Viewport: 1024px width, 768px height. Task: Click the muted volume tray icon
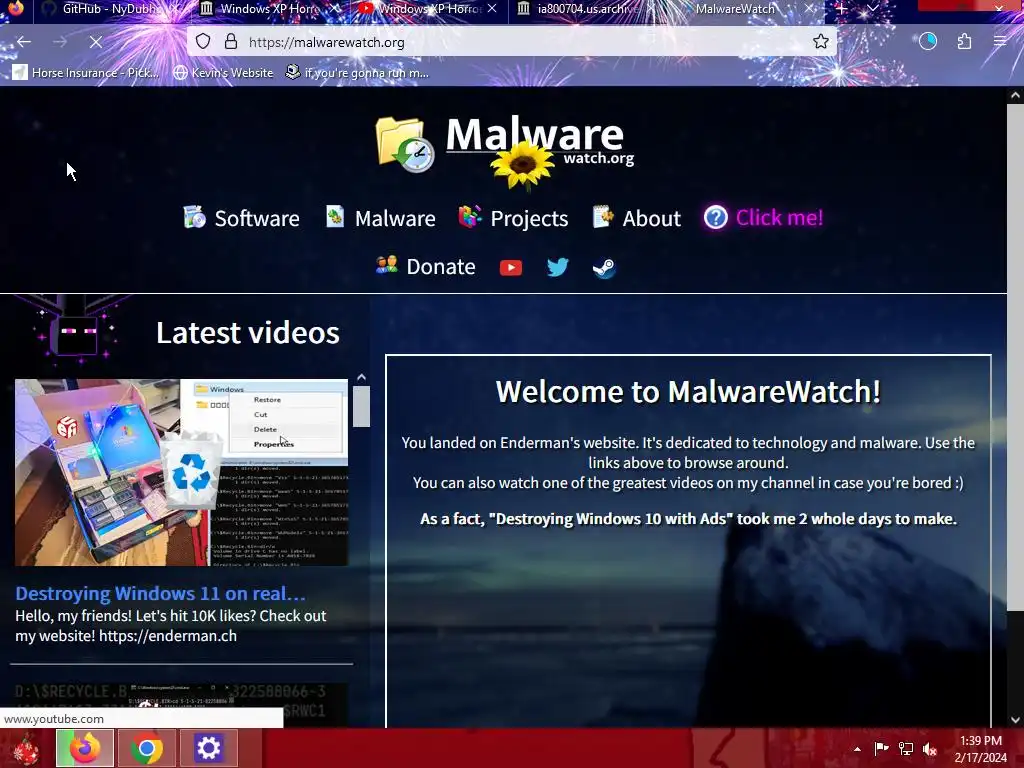coord(930,749)
